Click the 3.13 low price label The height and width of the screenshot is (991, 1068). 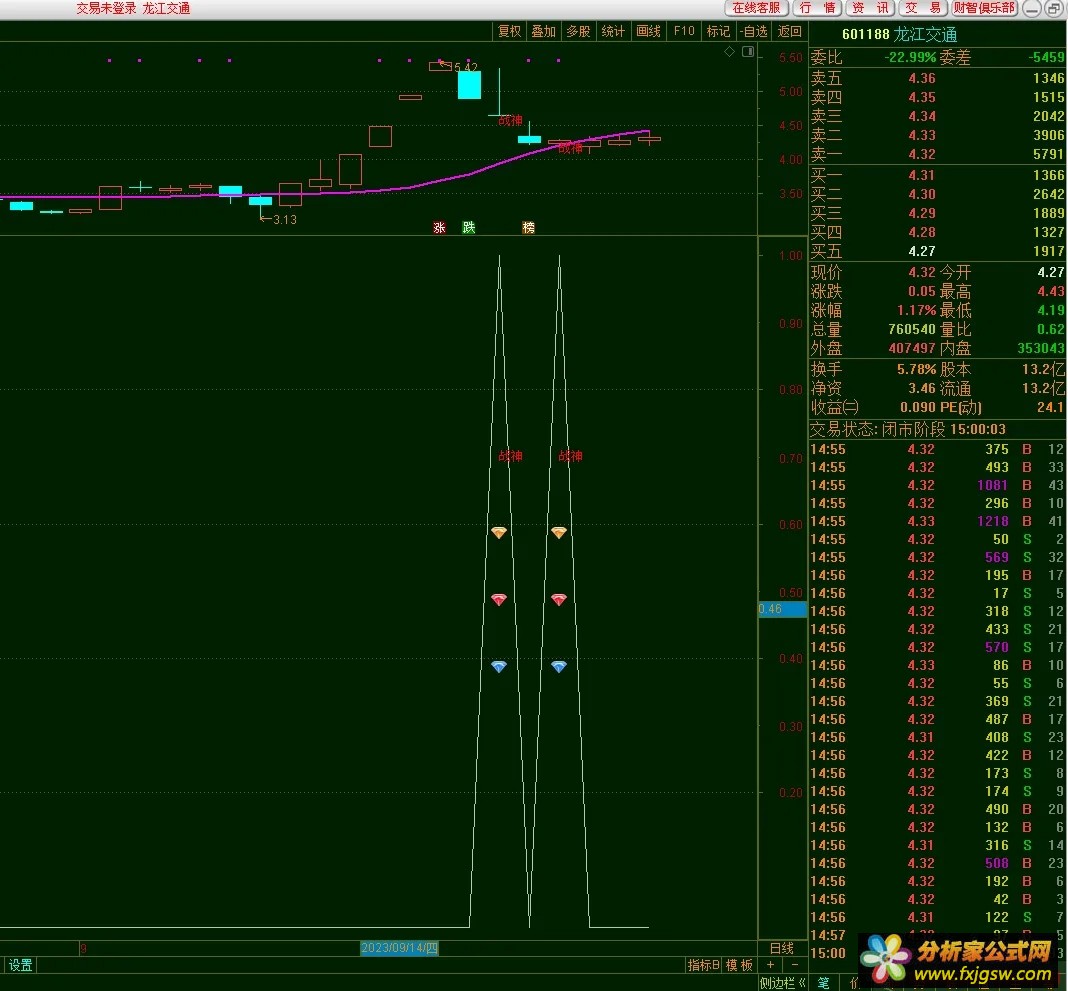pyautogui.click(x=285, y=219)
